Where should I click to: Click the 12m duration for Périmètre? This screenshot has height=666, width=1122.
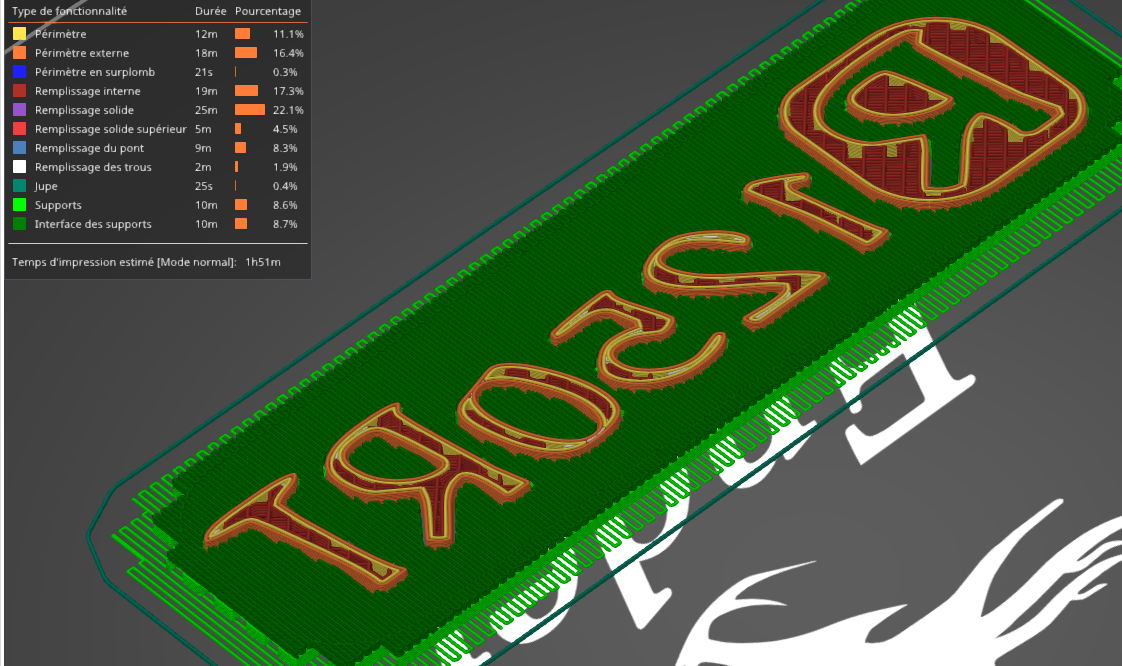pyautogui.click(x=206, y=34)
